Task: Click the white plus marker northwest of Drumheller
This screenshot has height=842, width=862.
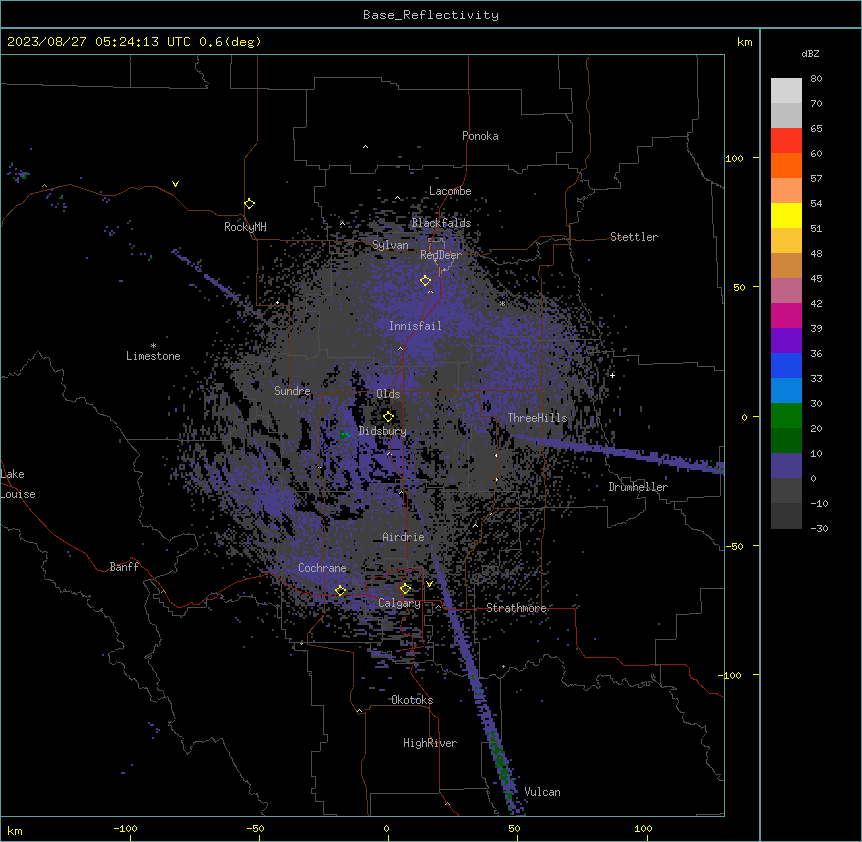Action: point(612,375)
